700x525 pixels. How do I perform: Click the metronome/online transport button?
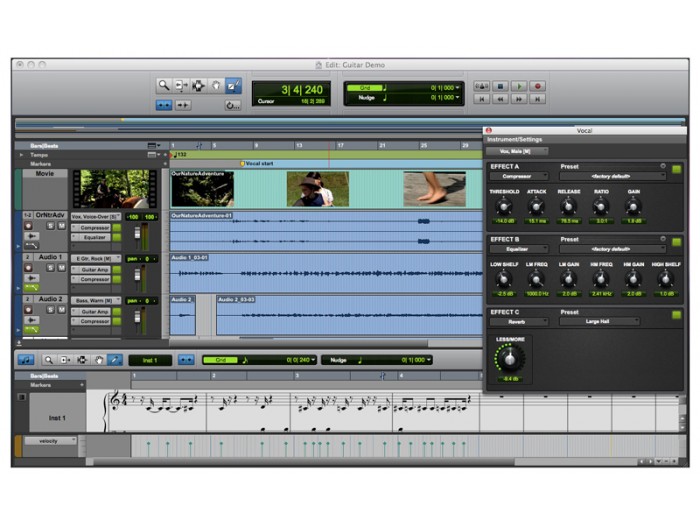click(481, 86)
